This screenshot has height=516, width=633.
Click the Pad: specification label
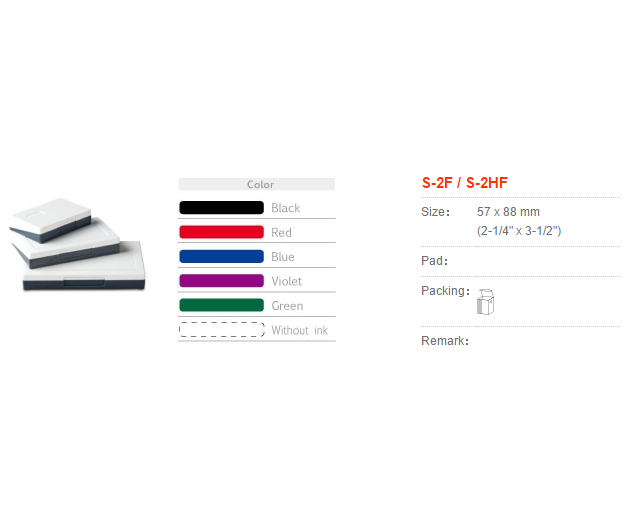[434, 260]
